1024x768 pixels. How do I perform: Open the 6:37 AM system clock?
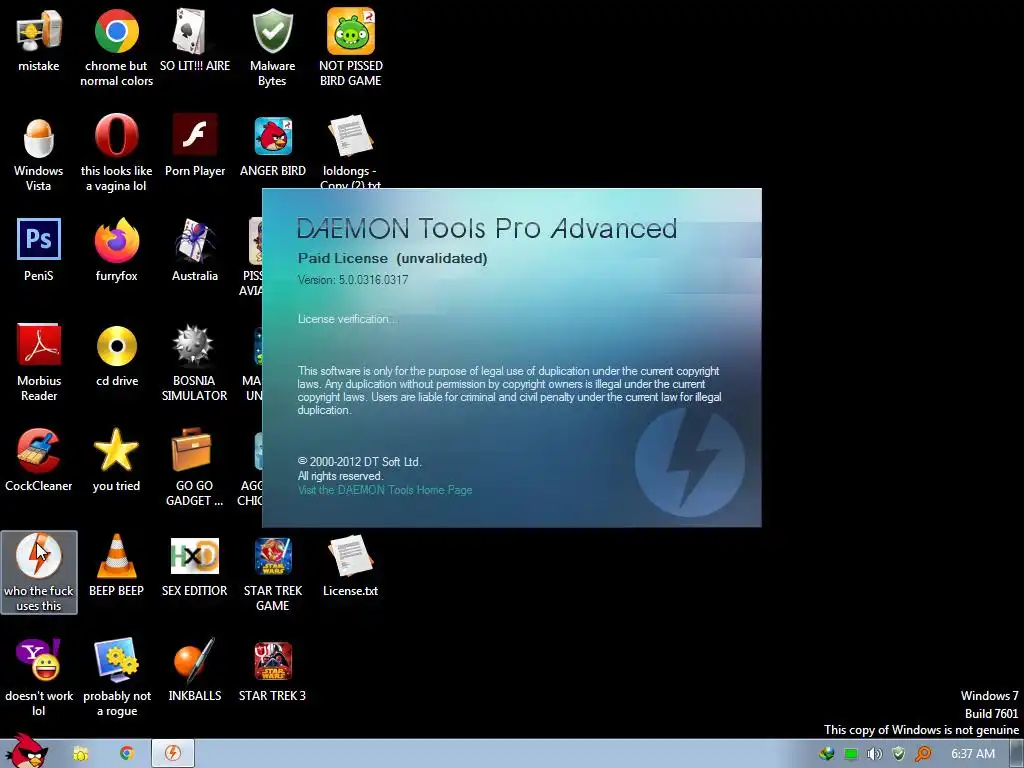click(972, 754)
